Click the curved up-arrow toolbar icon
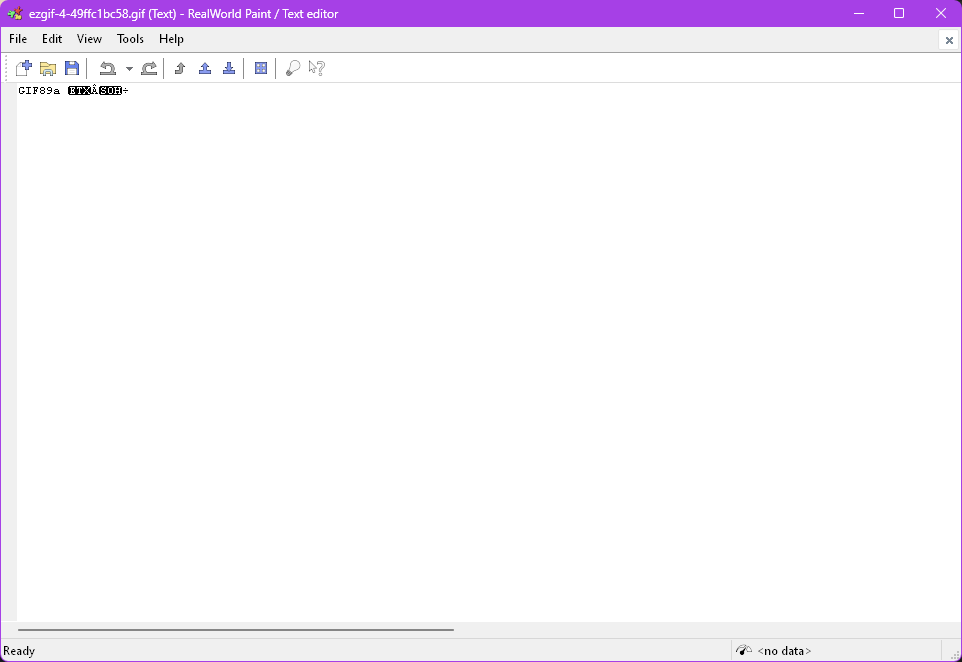 180,68
